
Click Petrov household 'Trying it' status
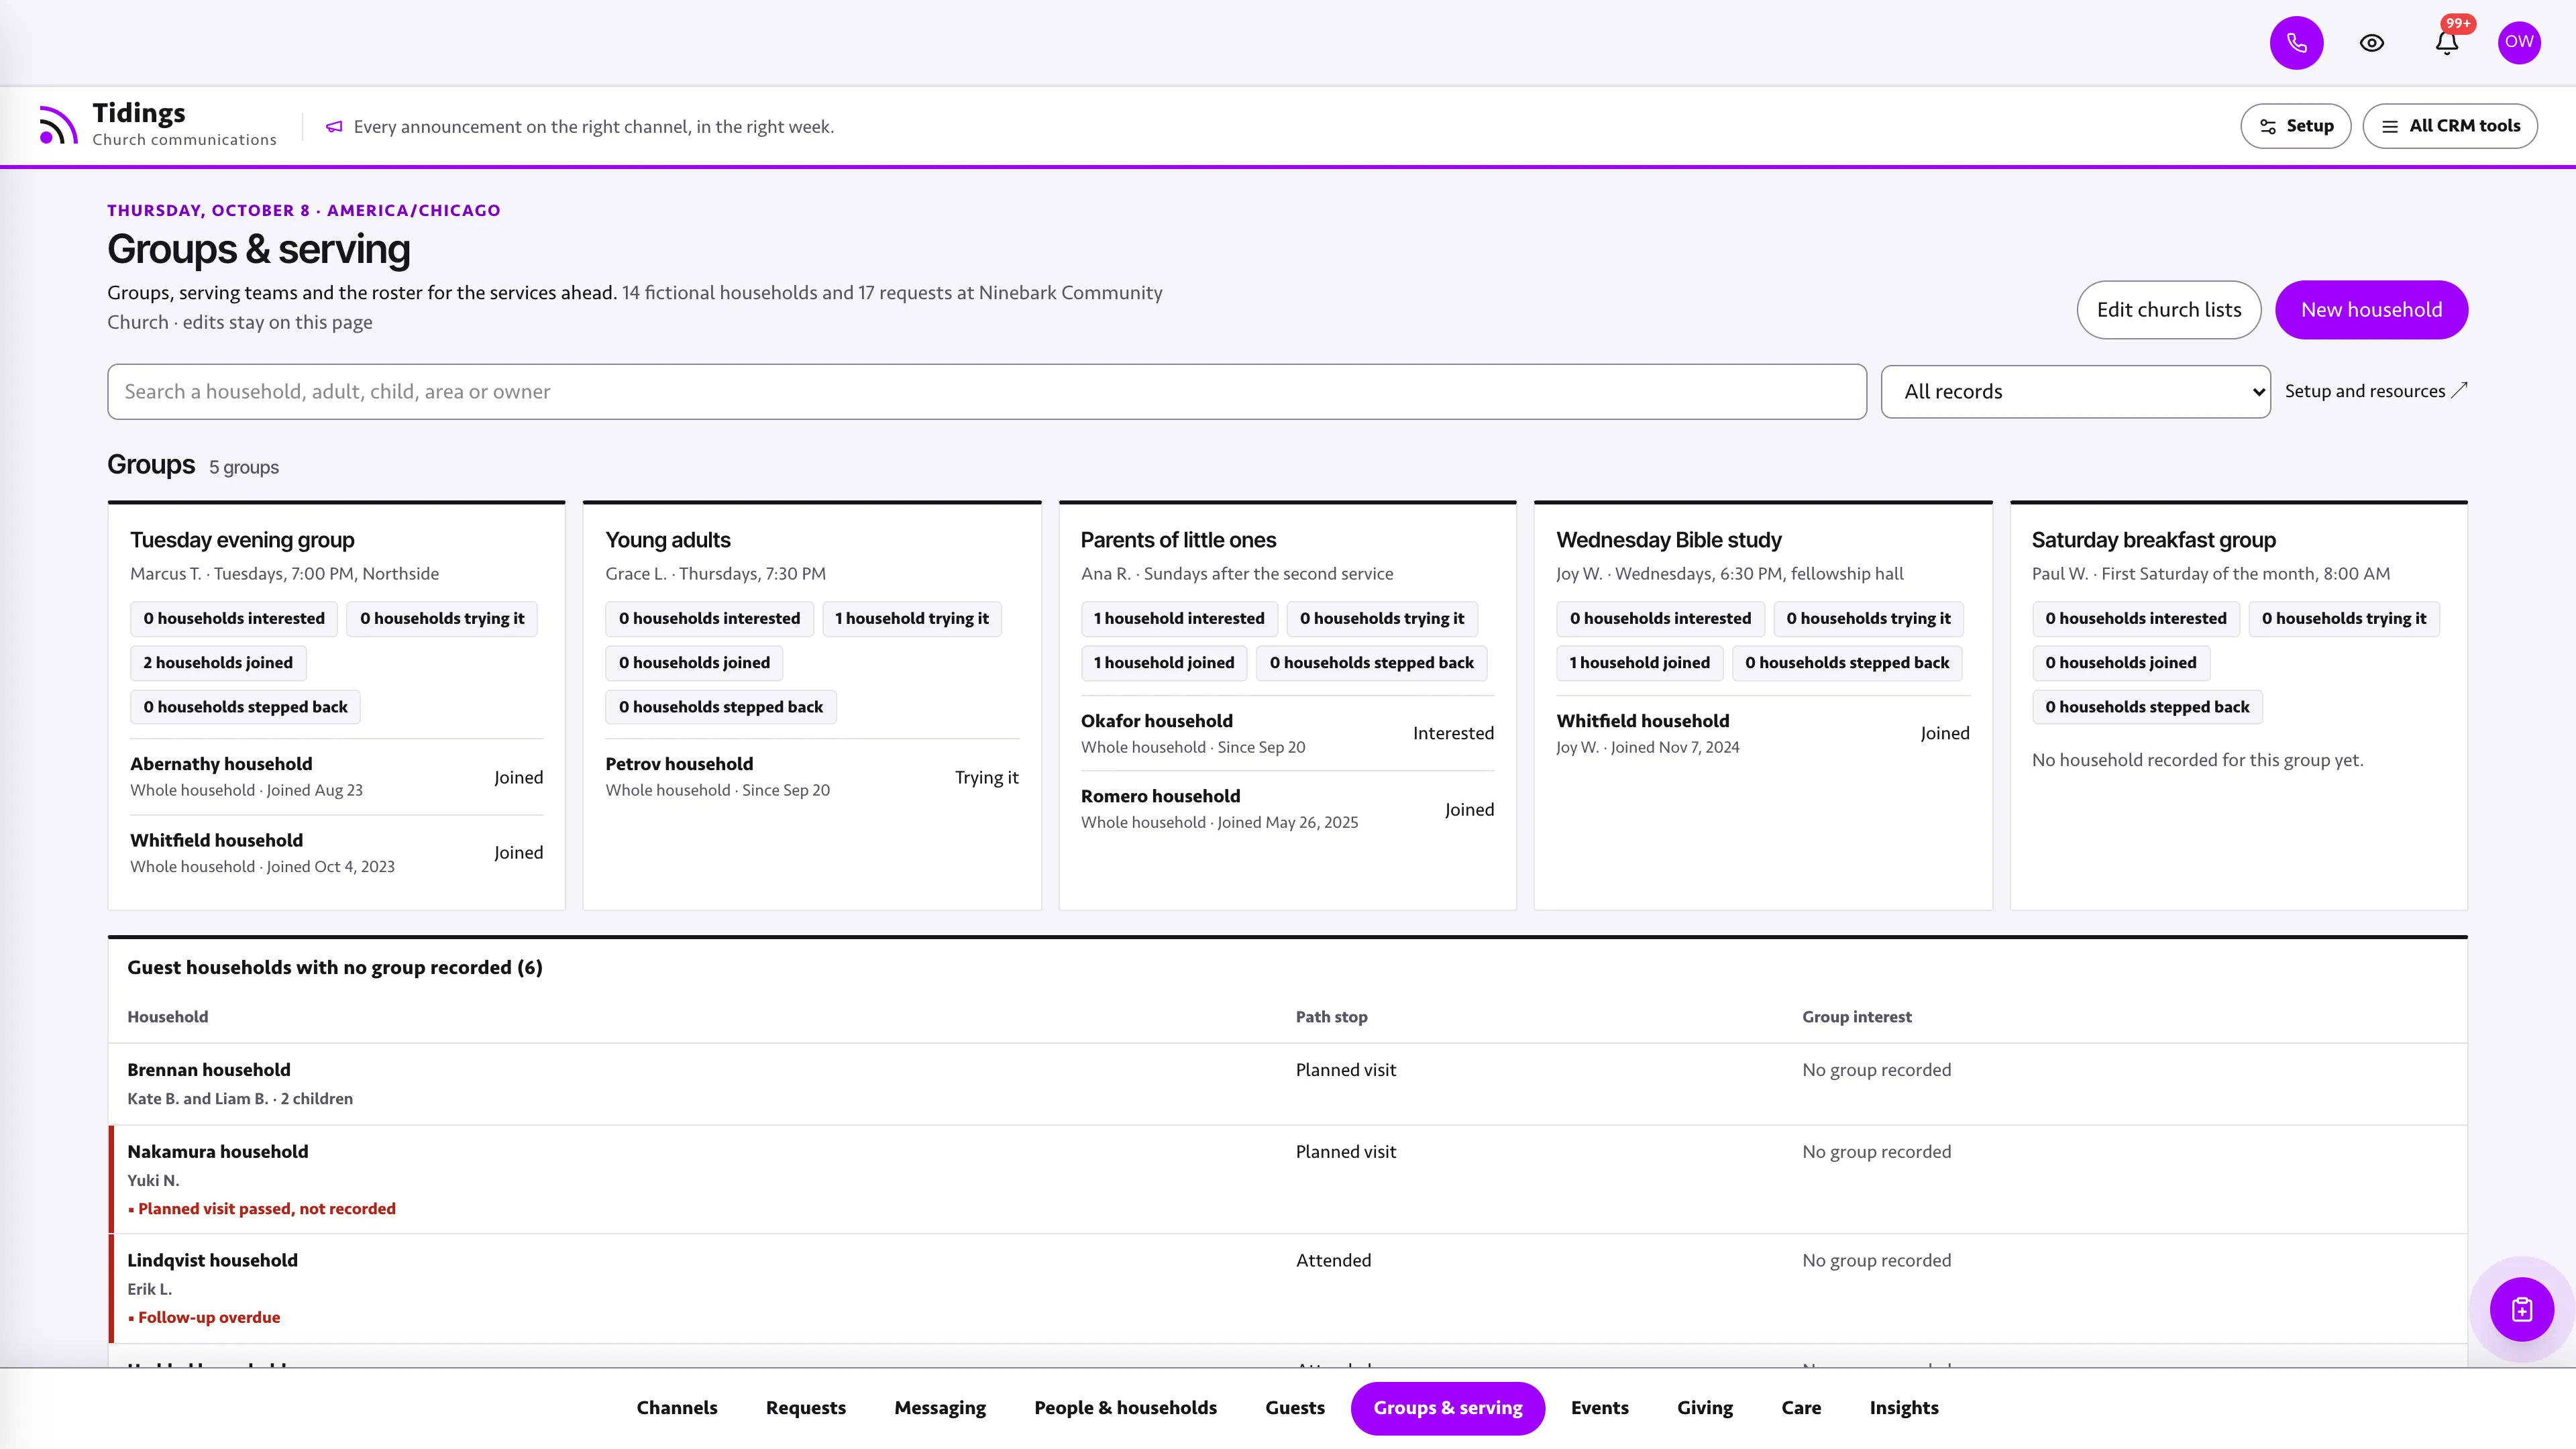[x=986, y=778]
